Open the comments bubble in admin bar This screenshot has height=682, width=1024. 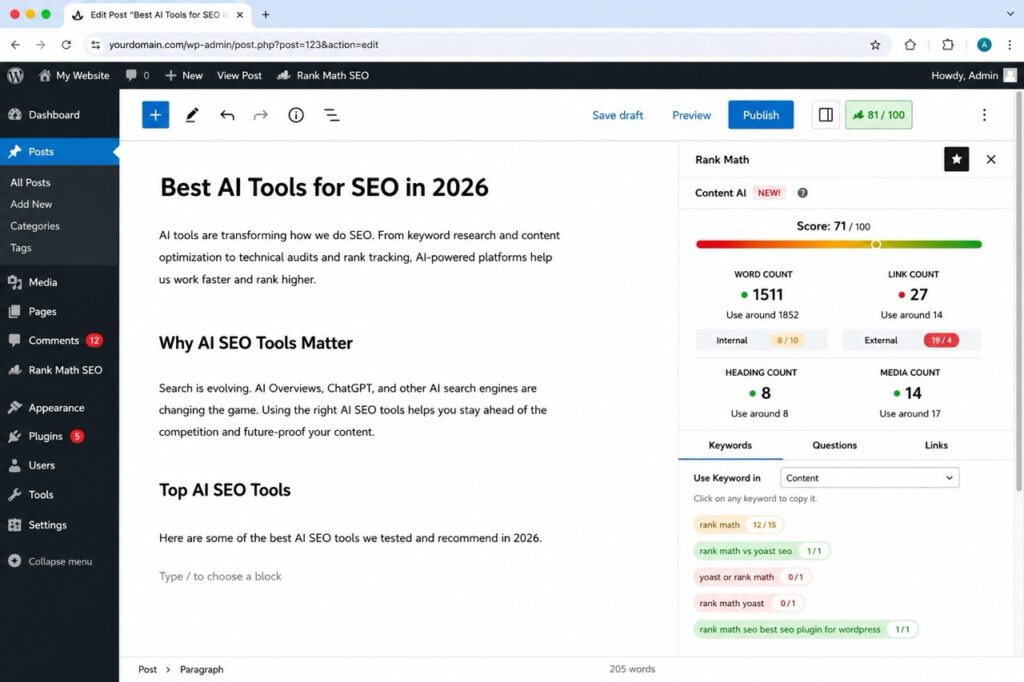[x=137, y=75]
